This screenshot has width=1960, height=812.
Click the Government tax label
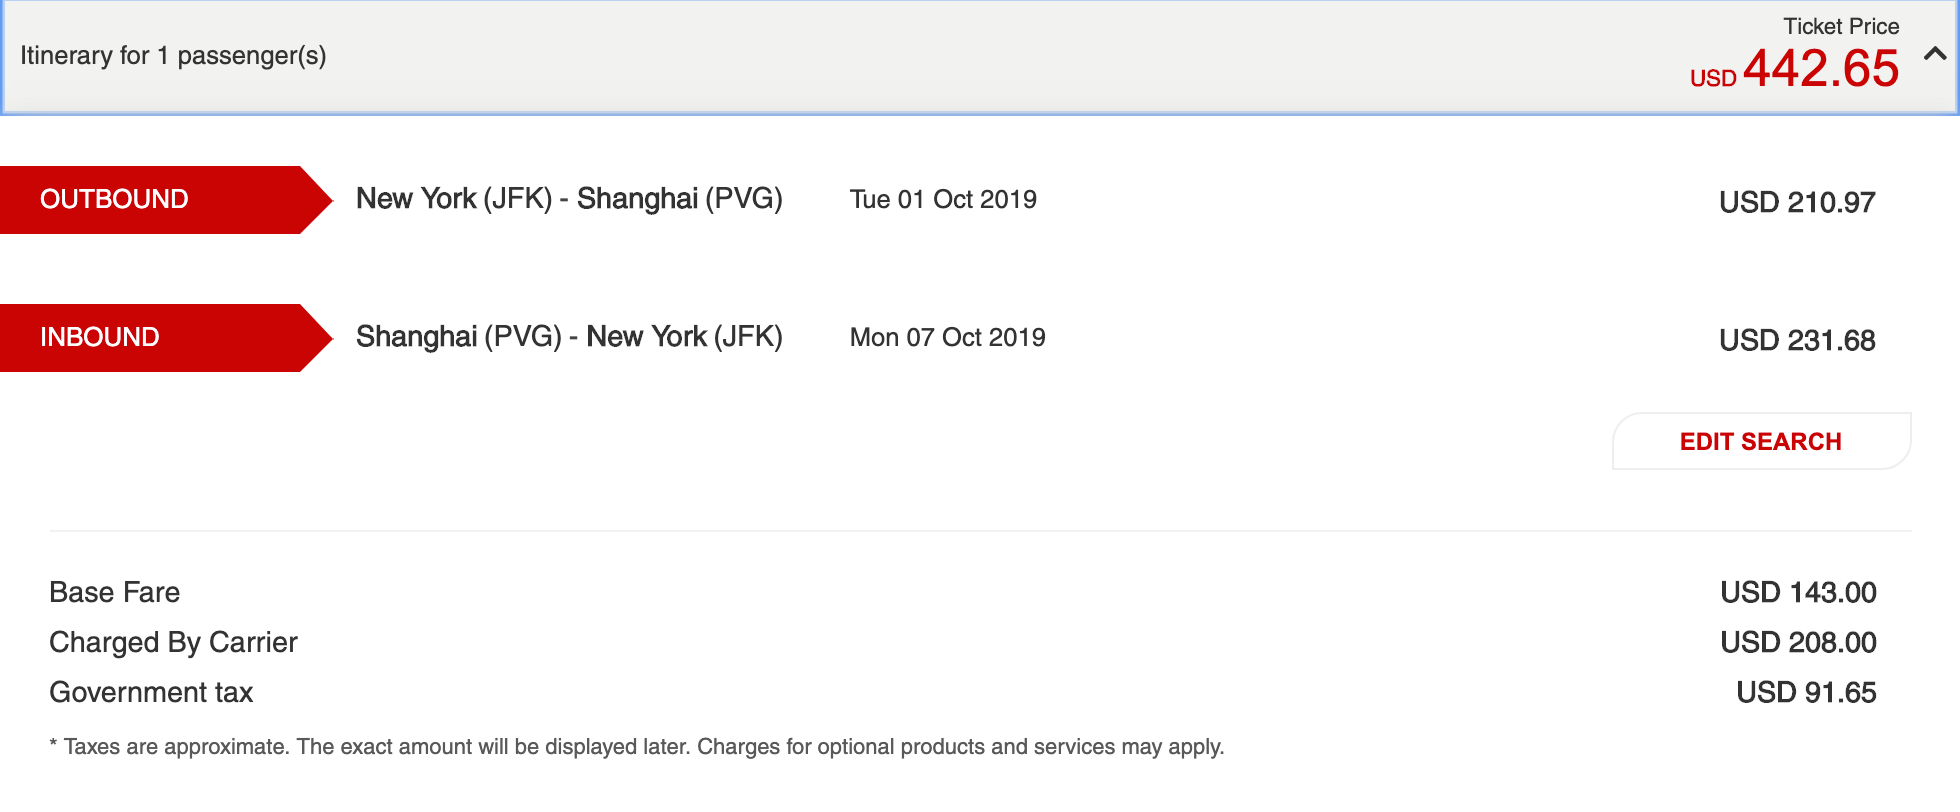point(151,692)
